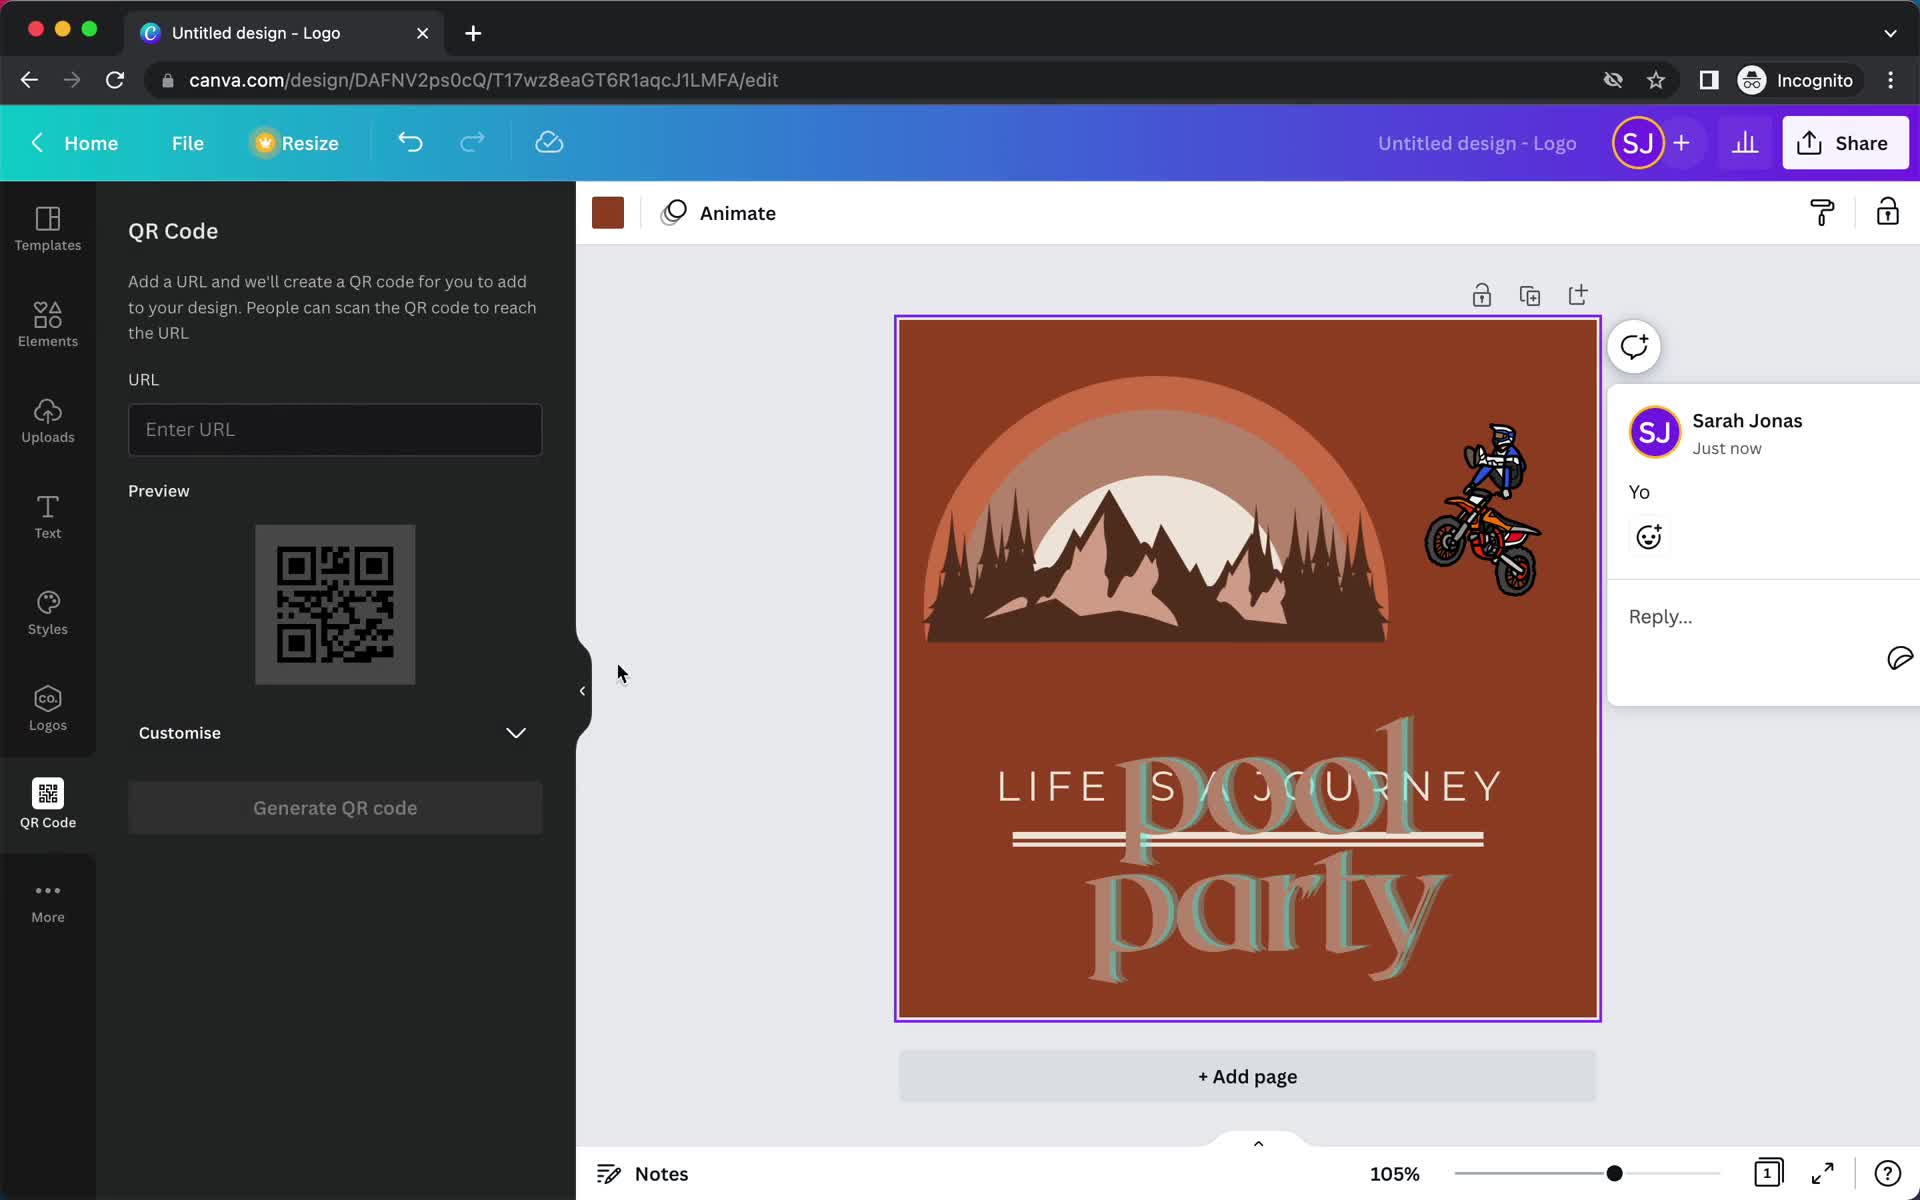1920x1200 pixels.
Task: Expand the Customise section
Action: [516, 733]
